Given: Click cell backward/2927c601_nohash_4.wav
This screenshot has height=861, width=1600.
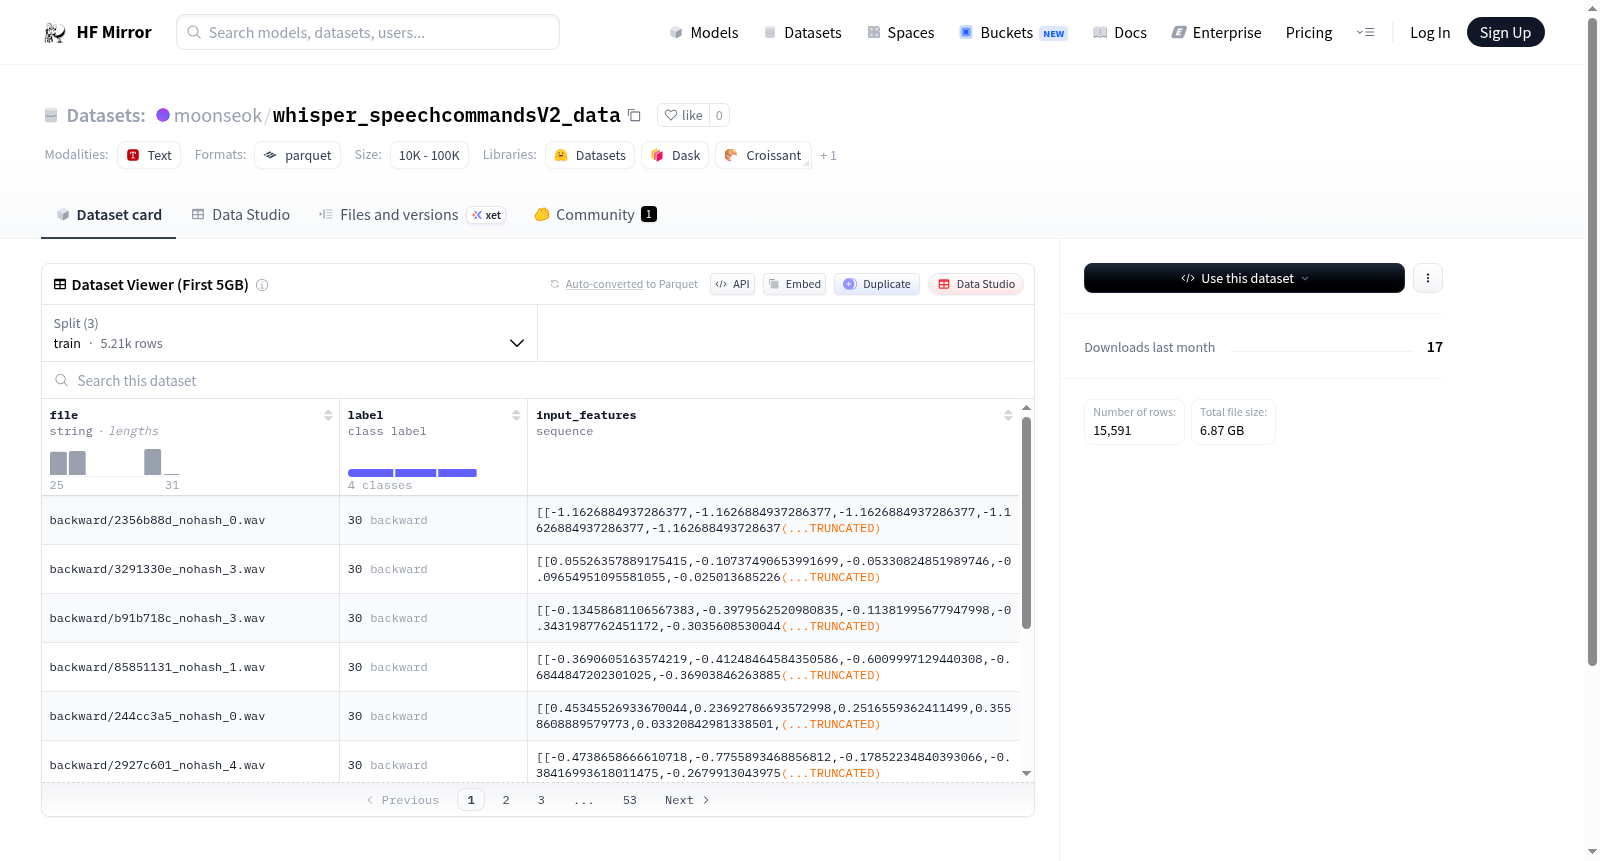Looking at the screenshot, I should 190,762.
